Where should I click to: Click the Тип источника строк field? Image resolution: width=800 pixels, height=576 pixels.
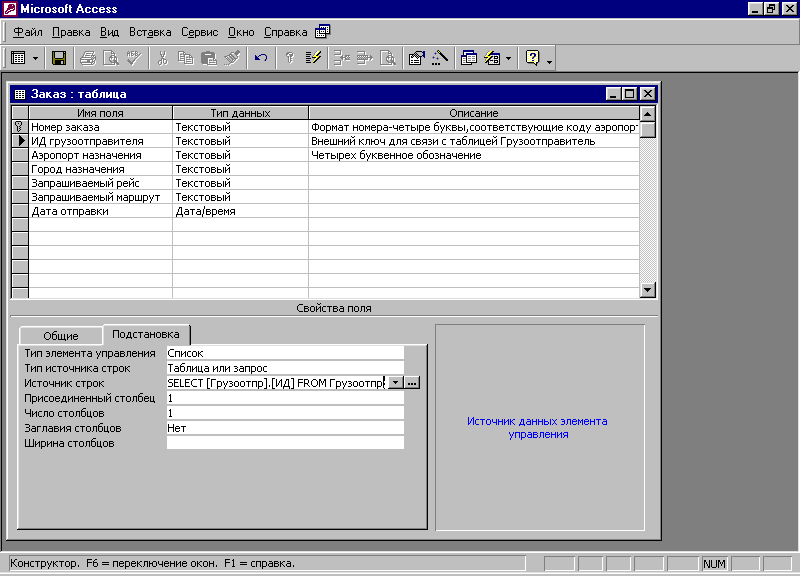click(x=285, y=368)
